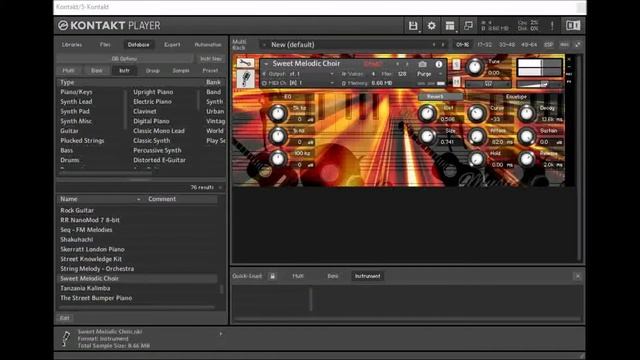Toggle the Preset database filter
This screenshot has height=360, width=640.
pyautogui.click(x=210, y=70)
